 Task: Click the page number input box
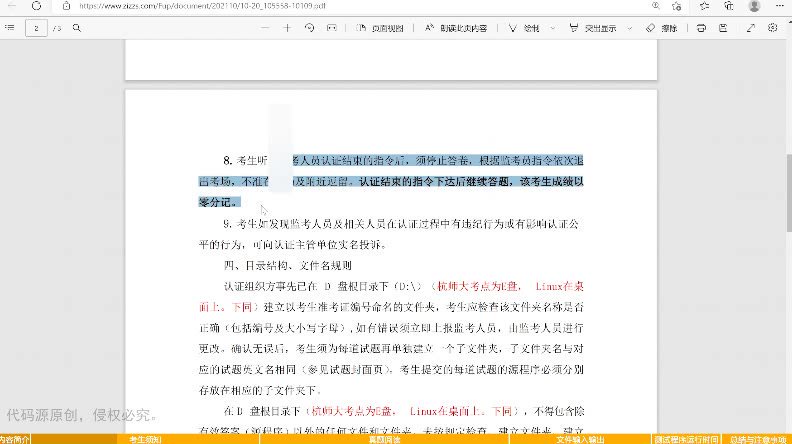(38, 28)
